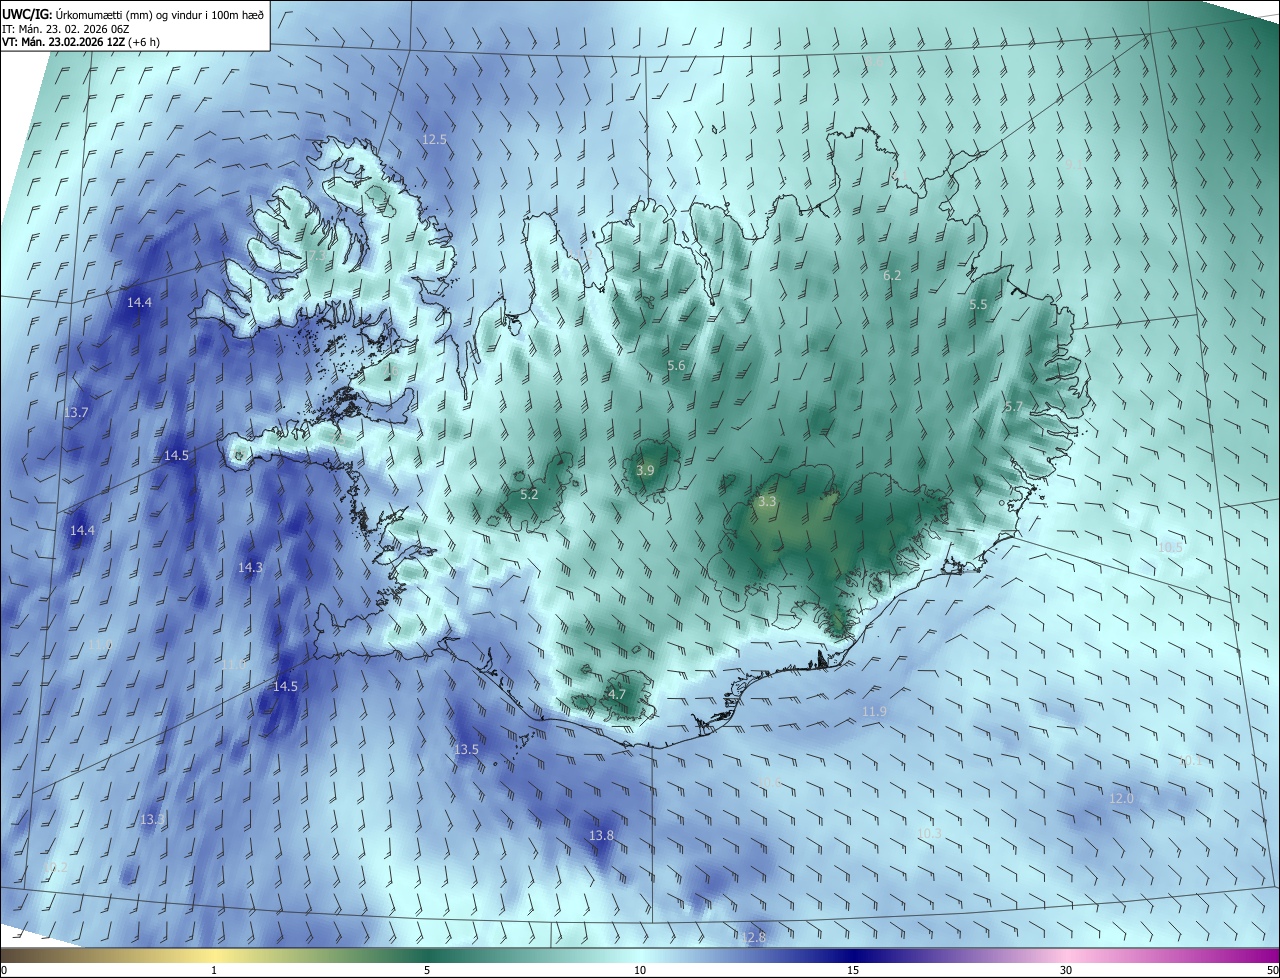The width and height of the screenshot is (1280, 978).
Task: Click the 10.6 value label on the map
Action: (770, 782)
